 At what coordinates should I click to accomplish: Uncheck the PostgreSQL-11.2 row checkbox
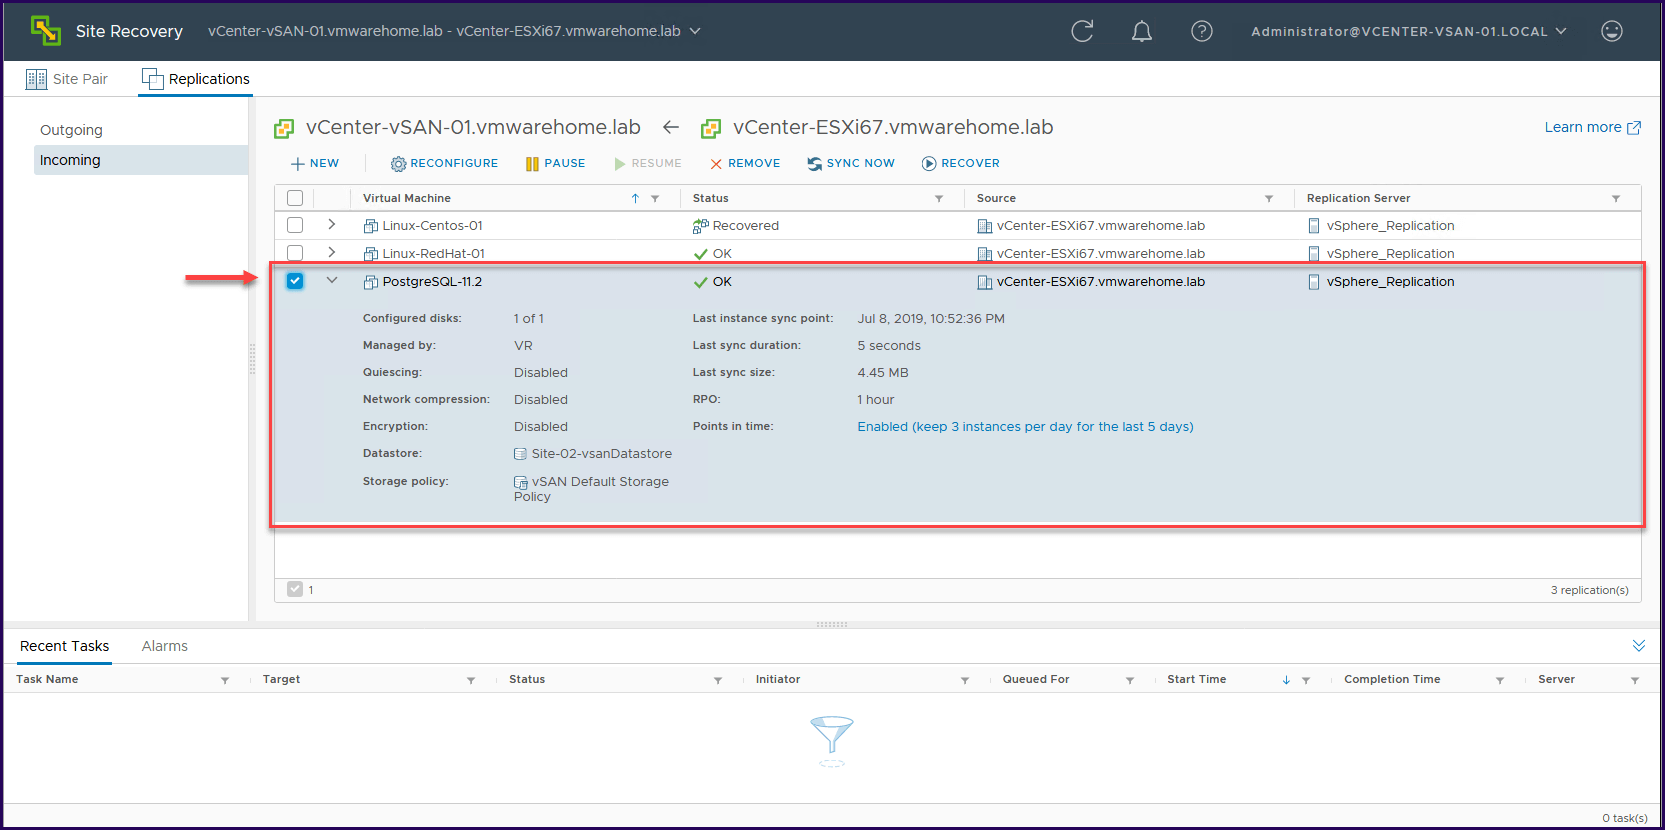point(295,281)
